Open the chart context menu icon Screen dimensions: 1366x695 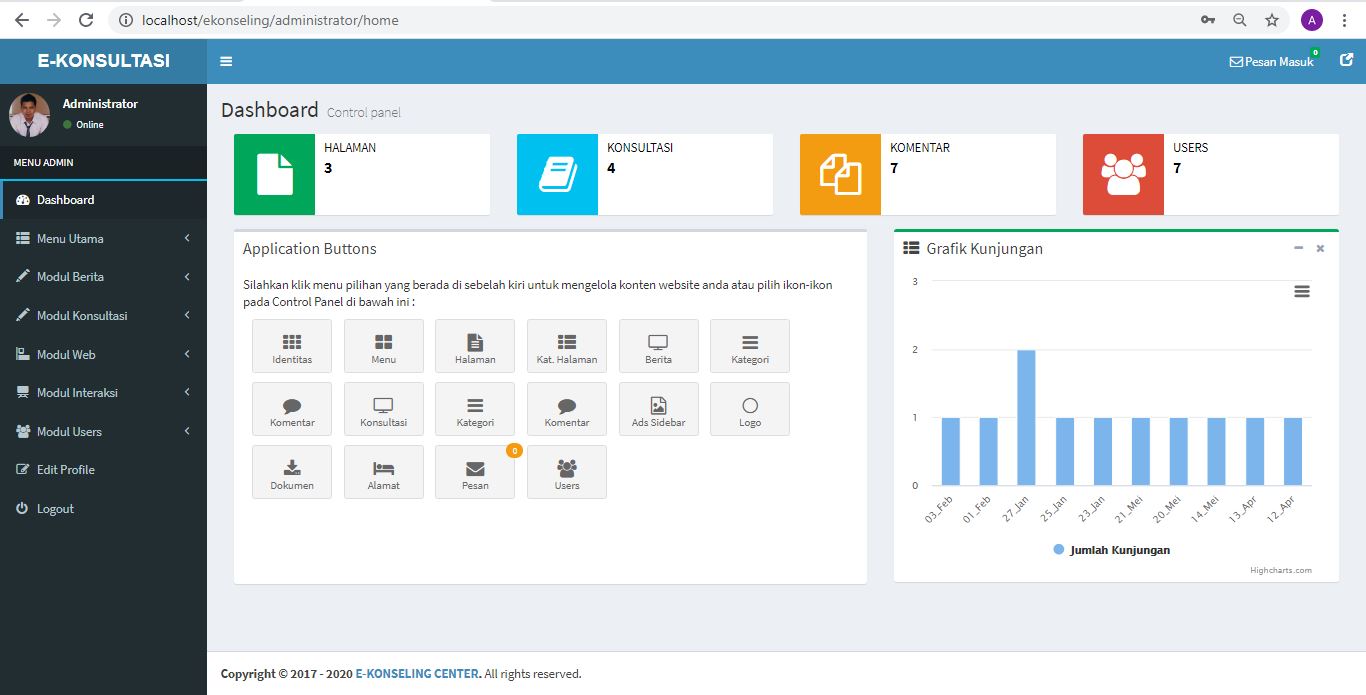1301,291
